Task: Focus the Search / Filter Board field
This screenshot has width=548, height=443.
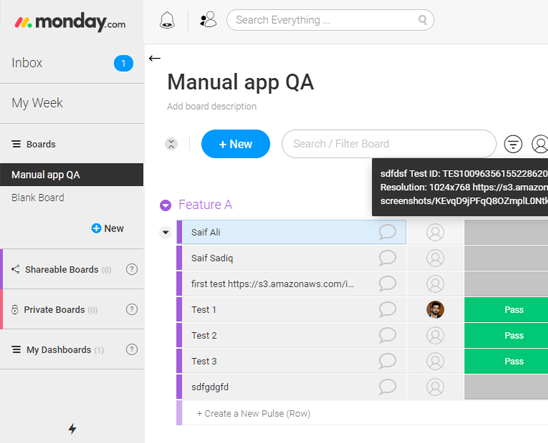Action: point(389,144)
